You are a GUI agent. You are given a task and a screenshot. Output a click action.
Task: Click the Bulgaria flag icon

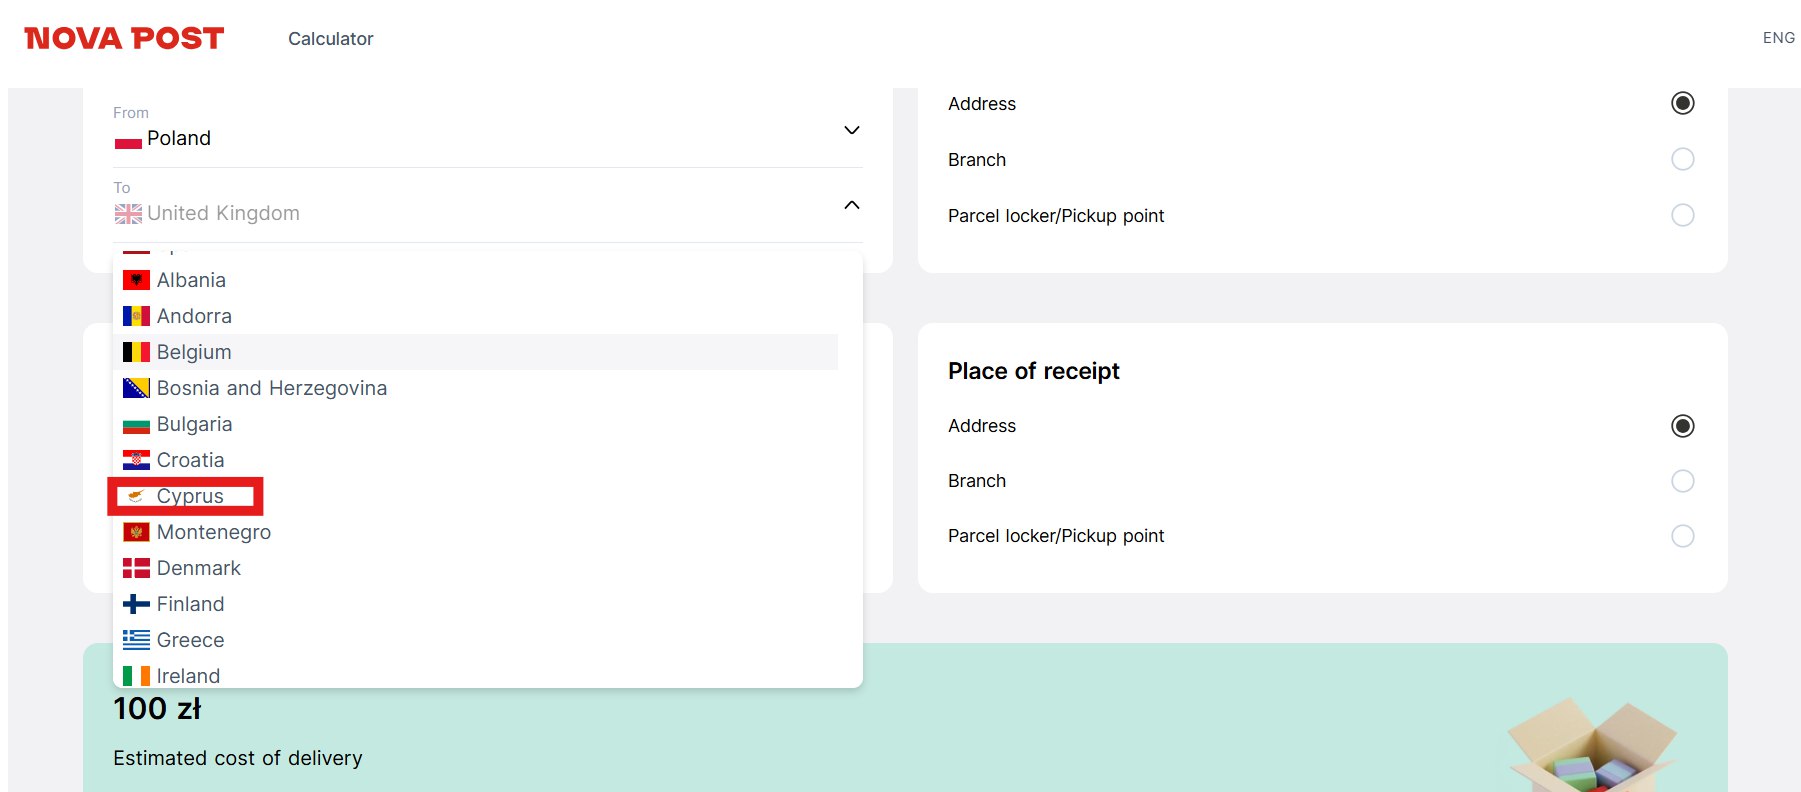click(136, 425)
